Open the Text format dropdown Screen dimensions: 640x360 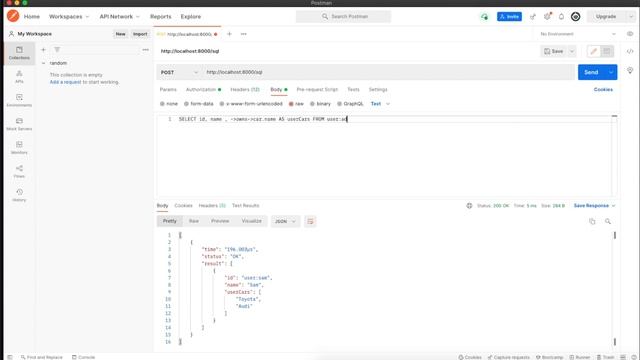coord(380,104)
